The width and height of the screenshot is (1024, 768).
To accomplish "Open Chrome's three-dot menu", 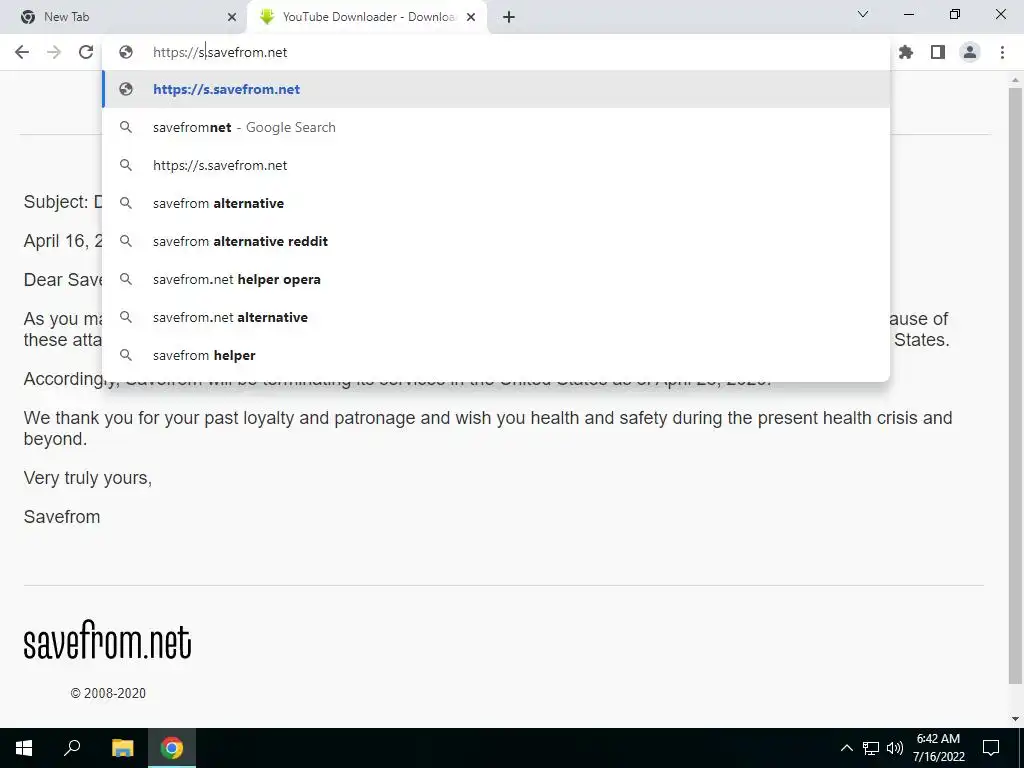I will tap(1002, 52).
